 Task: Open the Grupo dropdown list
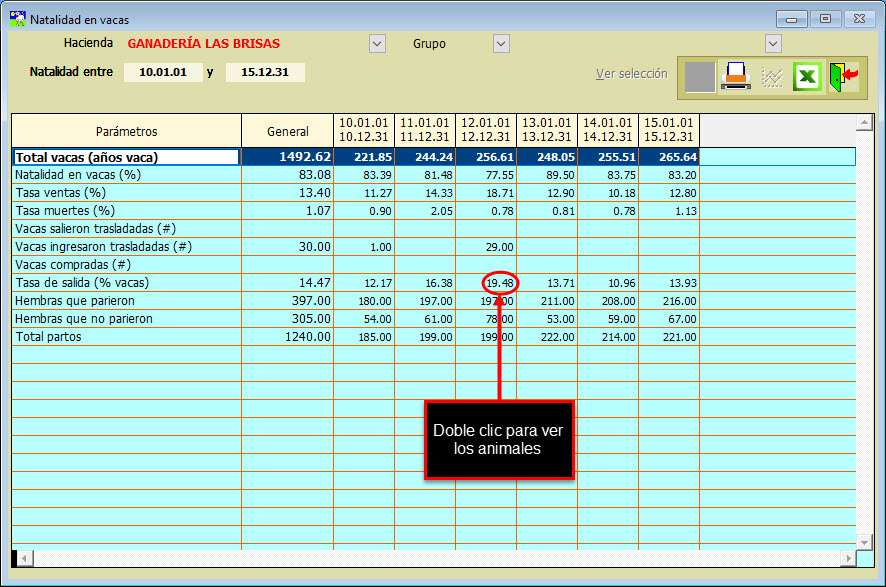point(501,44)
